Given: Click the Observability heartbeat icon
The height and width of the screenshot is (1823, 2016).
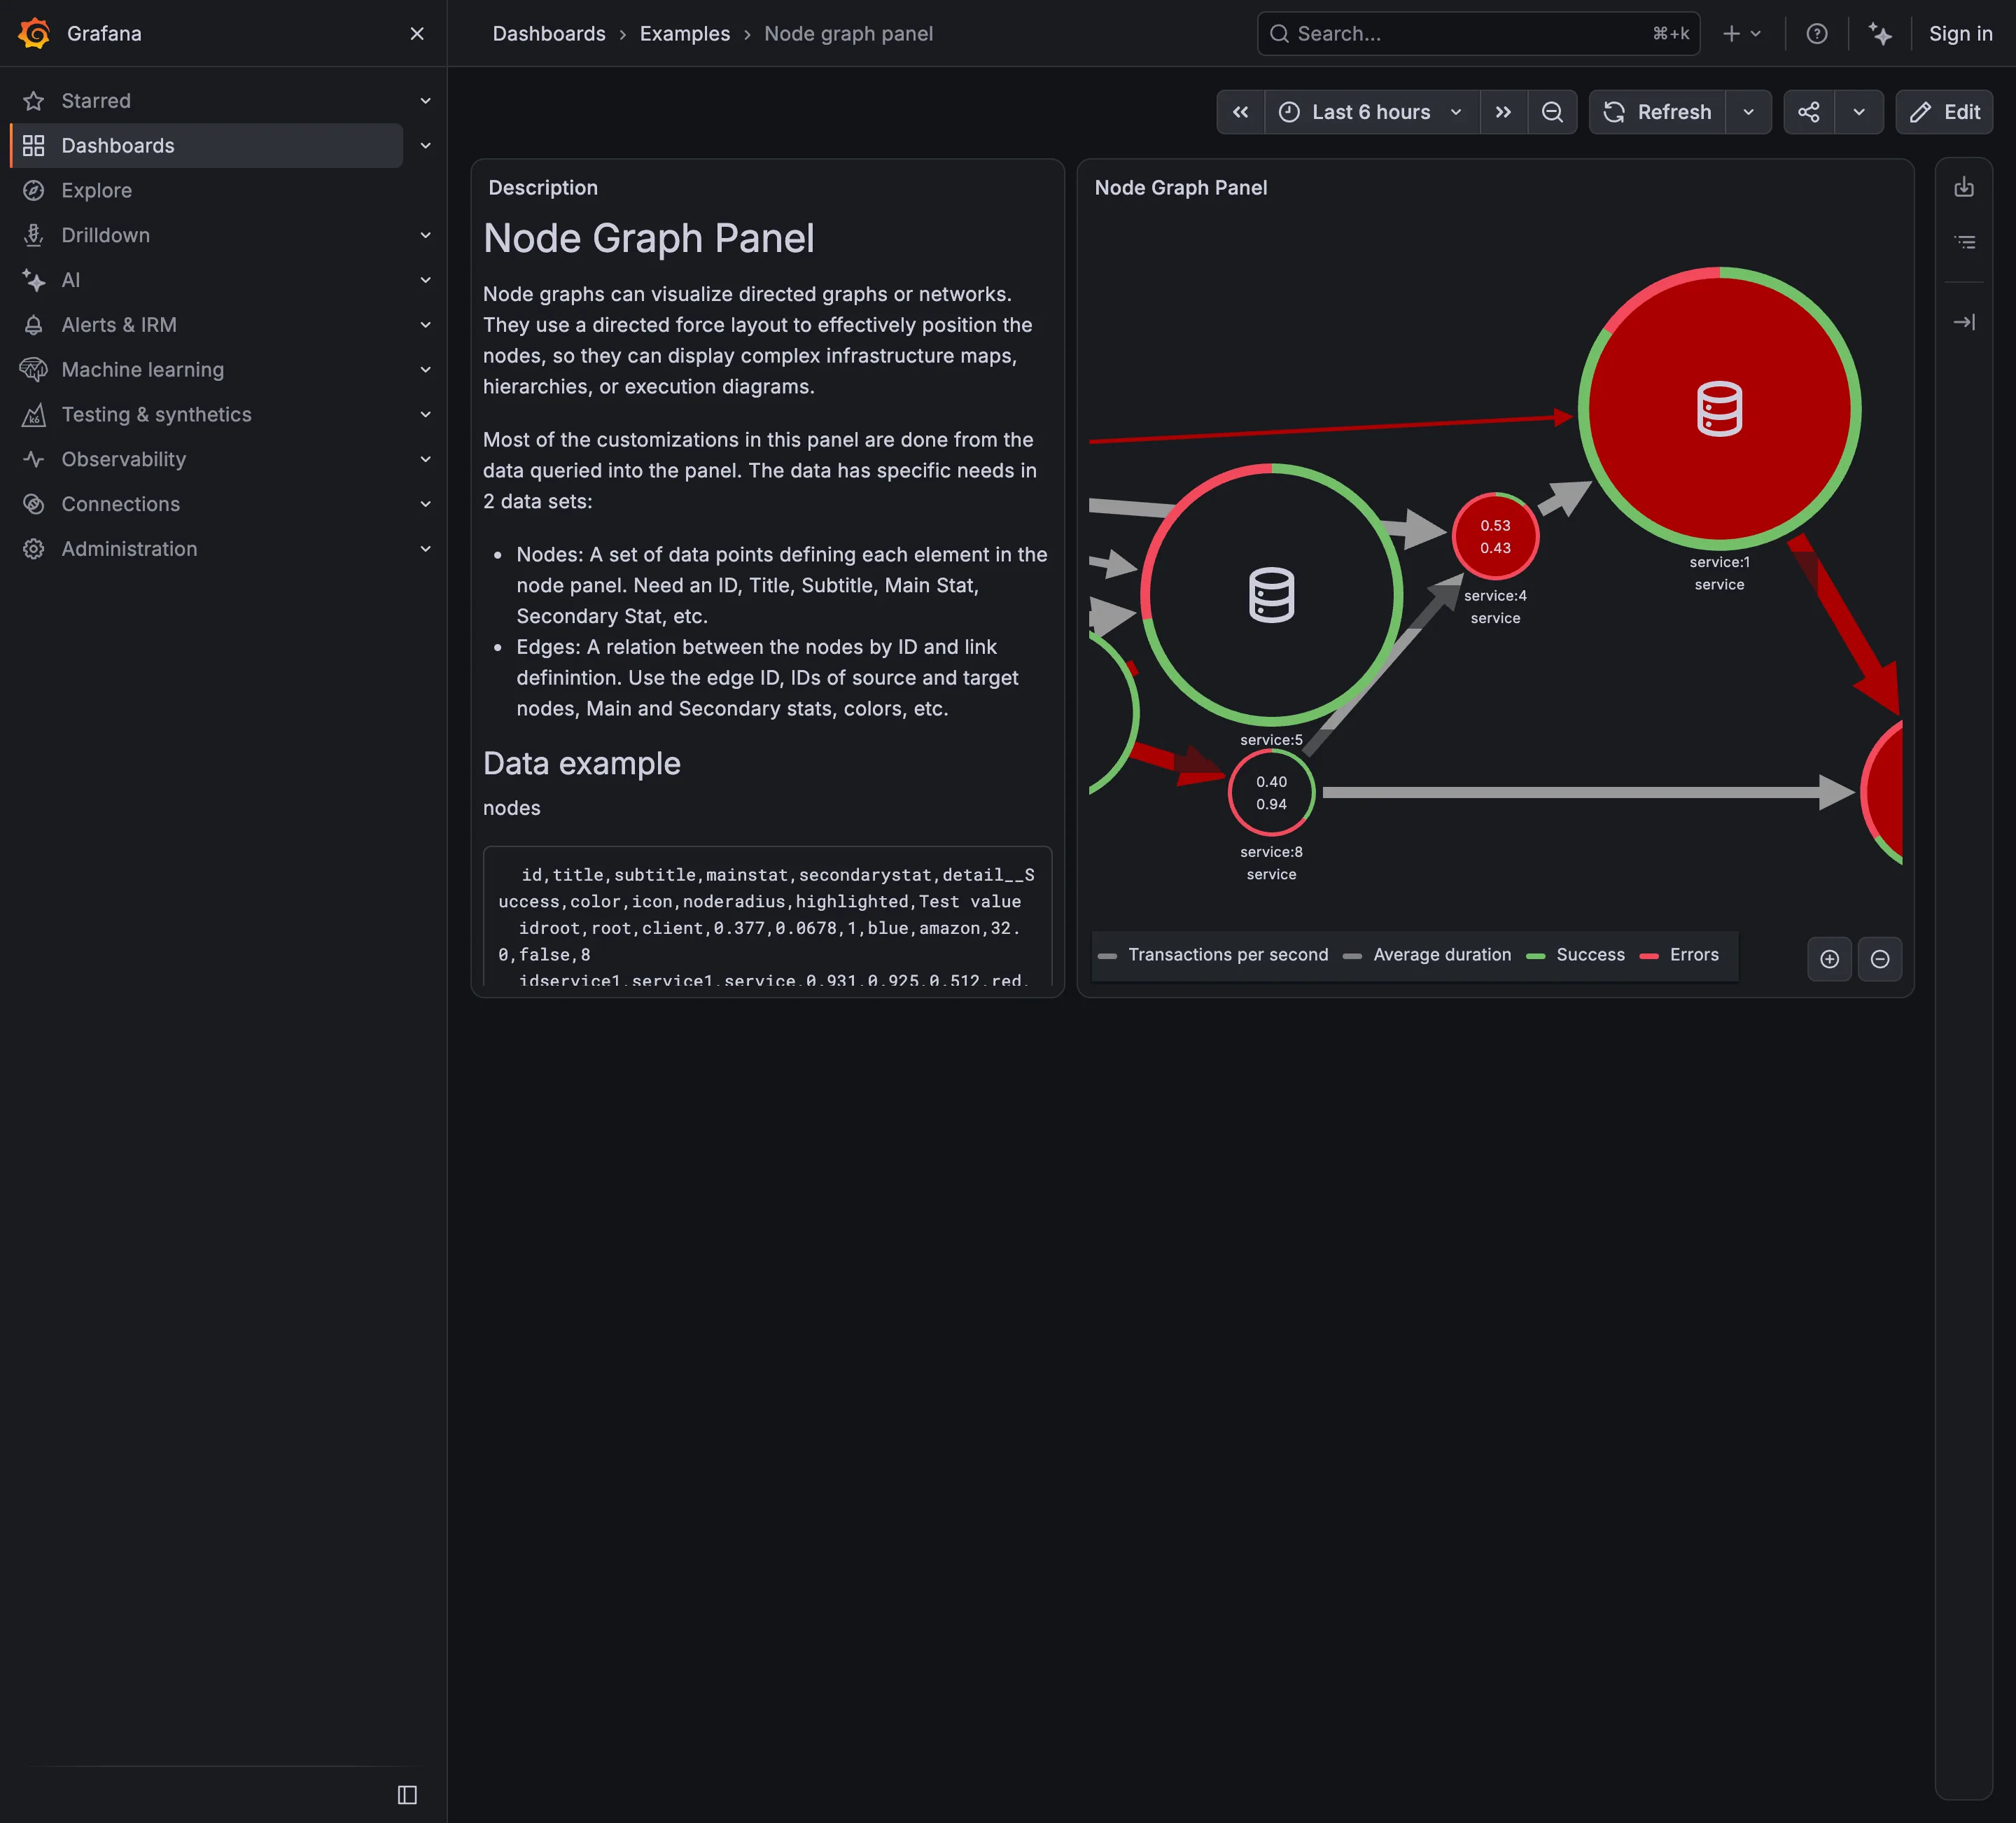Looking at the screenshot, I should tap(33, 460).
